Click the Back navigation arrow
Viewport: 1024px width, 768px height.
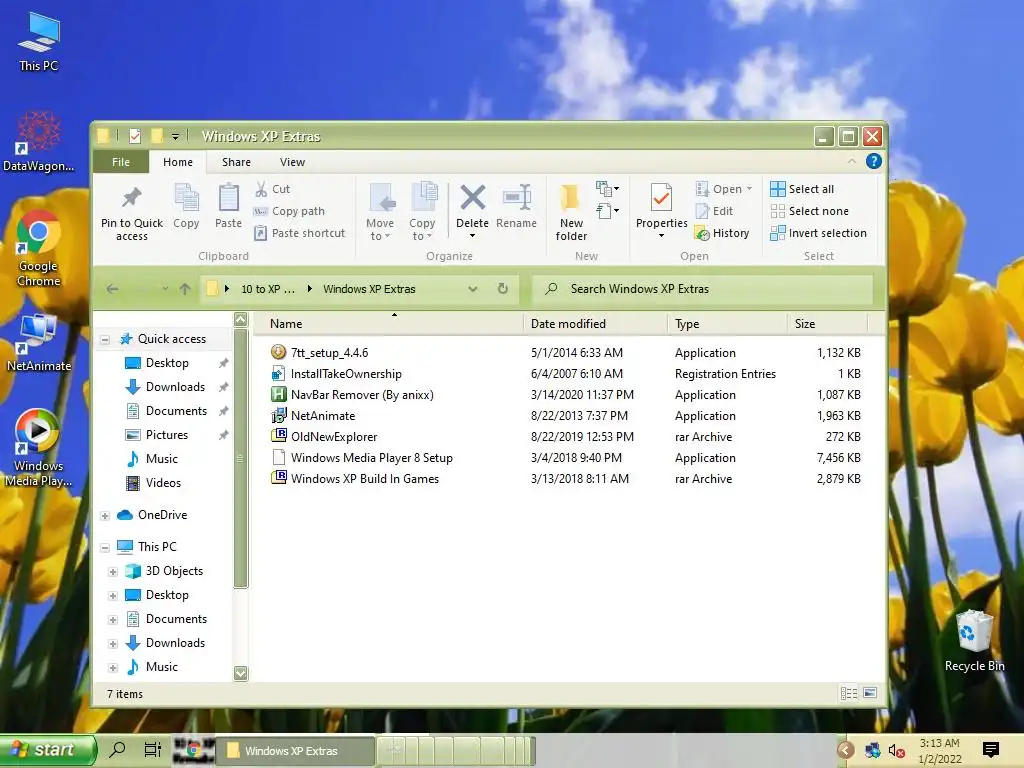tap(112, 289)
